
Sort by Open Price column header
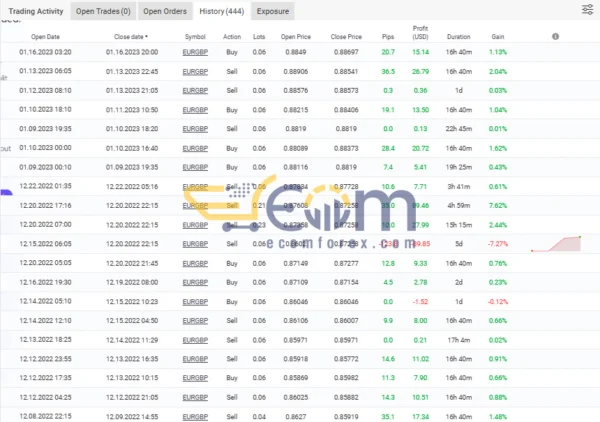(296, 37)
